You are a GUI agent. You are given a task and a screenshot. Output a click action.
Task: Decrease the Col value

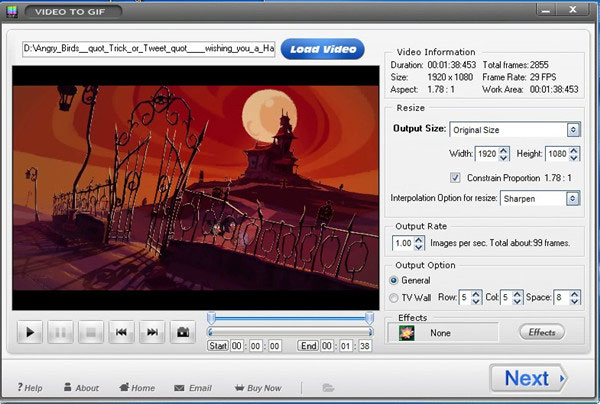click(x=517, y=301)
